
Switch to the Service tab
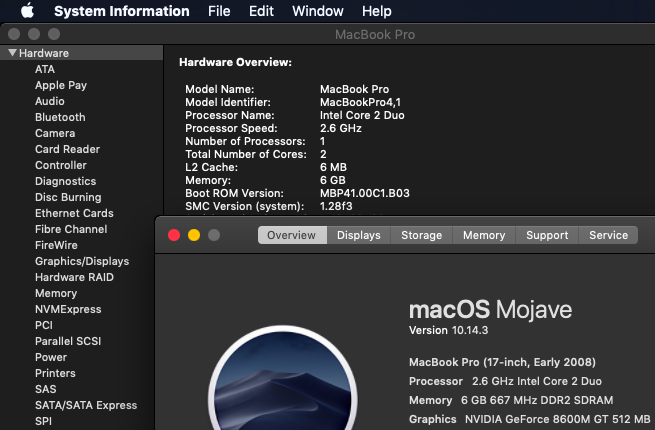[x=609, y=235]
